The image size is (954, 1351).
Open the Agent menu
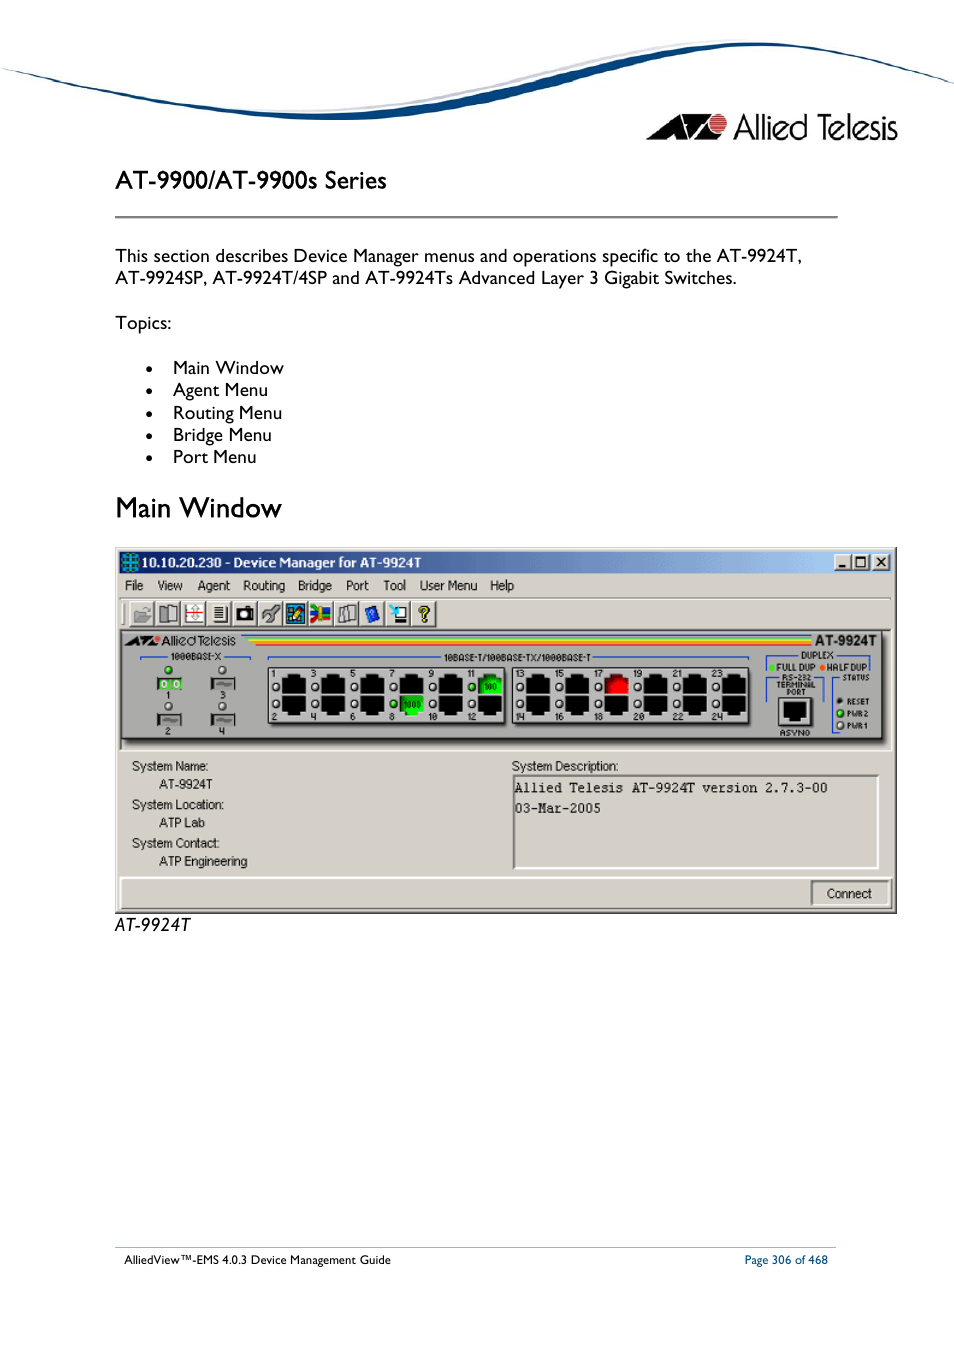tap(213, 586)
